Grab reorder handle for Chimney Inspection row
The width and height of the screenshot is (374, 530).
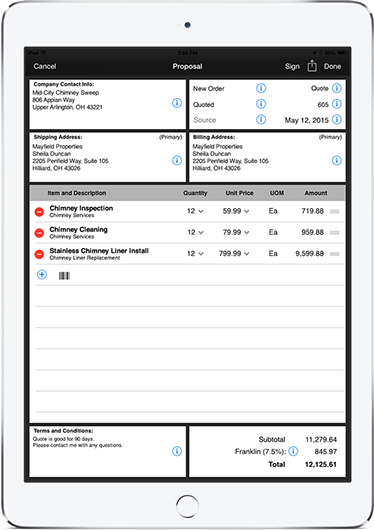coord(334,212)
